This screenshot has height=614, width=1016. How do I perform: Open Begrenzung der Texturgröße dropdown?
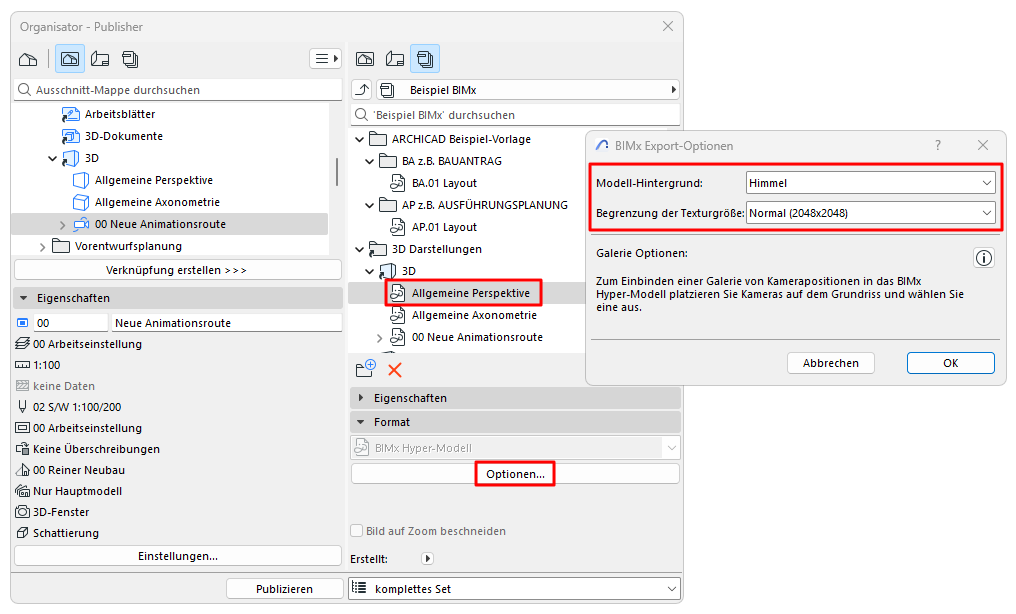click(870, 213)
